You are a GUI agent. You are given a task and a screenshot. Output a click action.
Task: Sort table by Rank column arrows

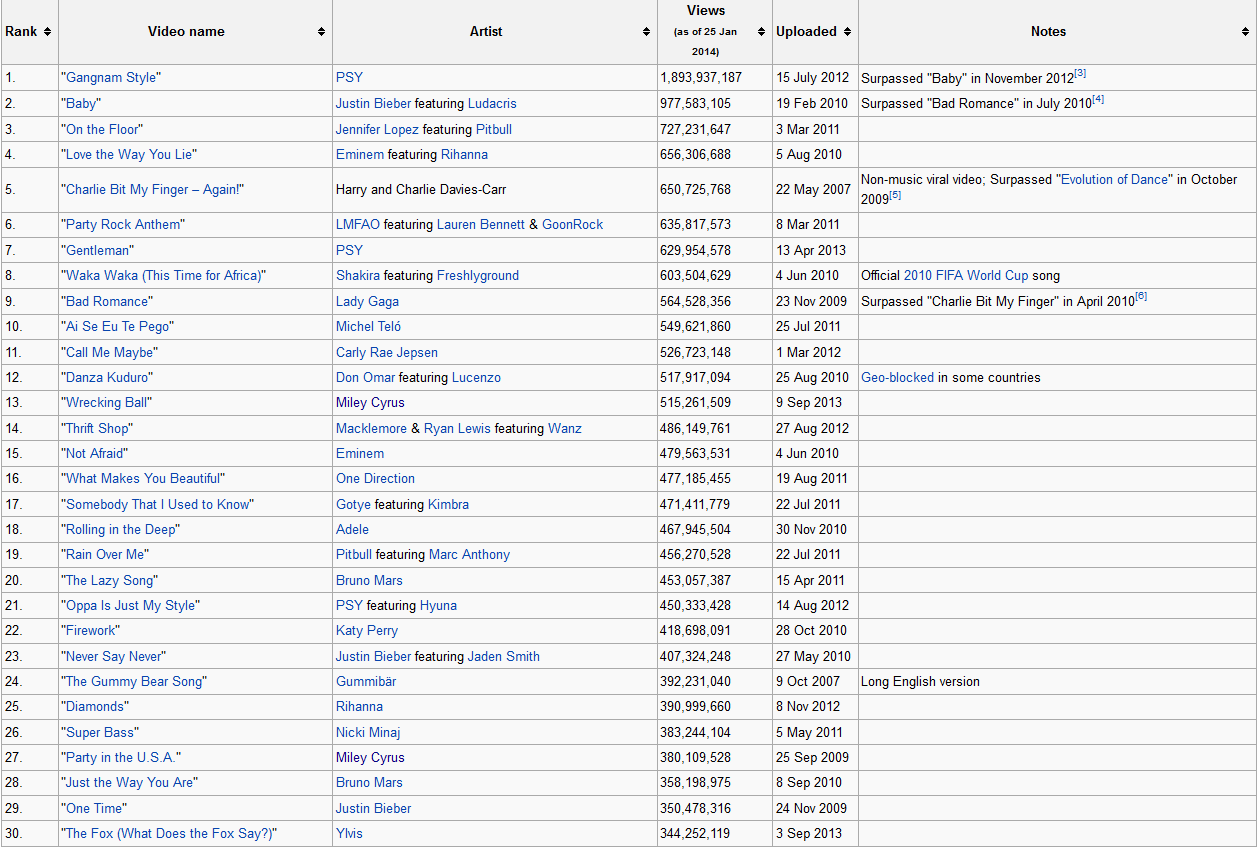pyautogui.click(x=48, y=32)
